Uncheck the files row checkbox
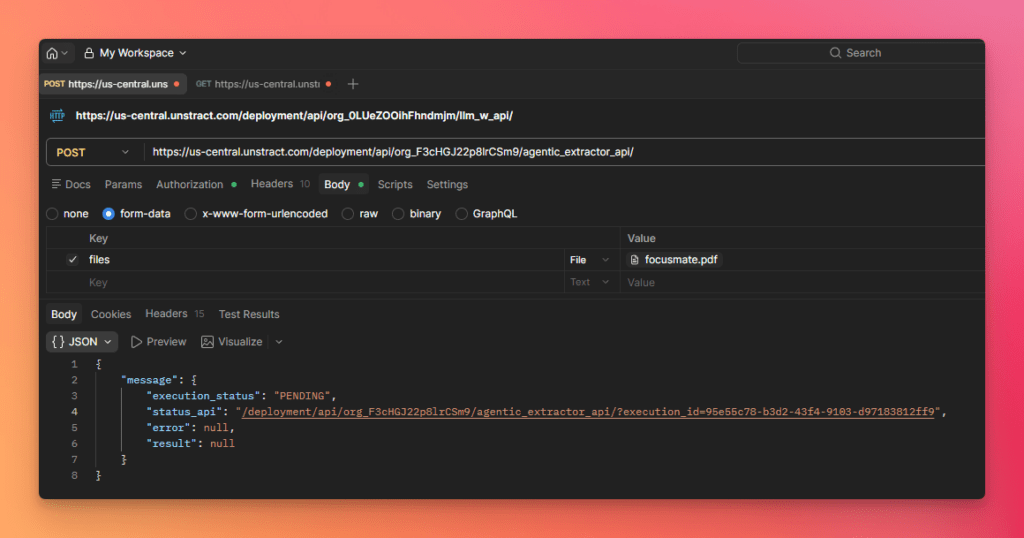 point(72,260)
